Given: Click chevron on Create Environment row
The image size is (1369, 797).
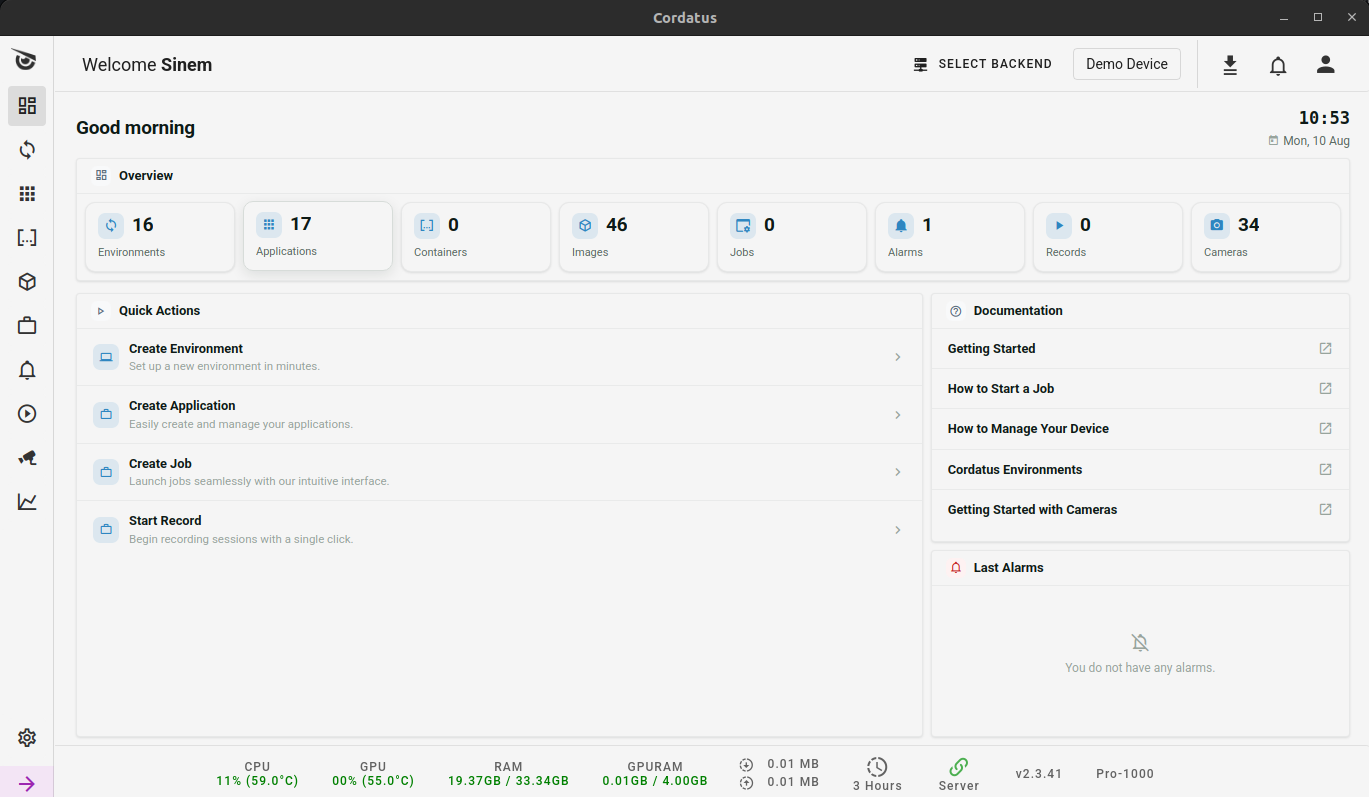Looking at the screenshot, I should [x=898, y=357].
